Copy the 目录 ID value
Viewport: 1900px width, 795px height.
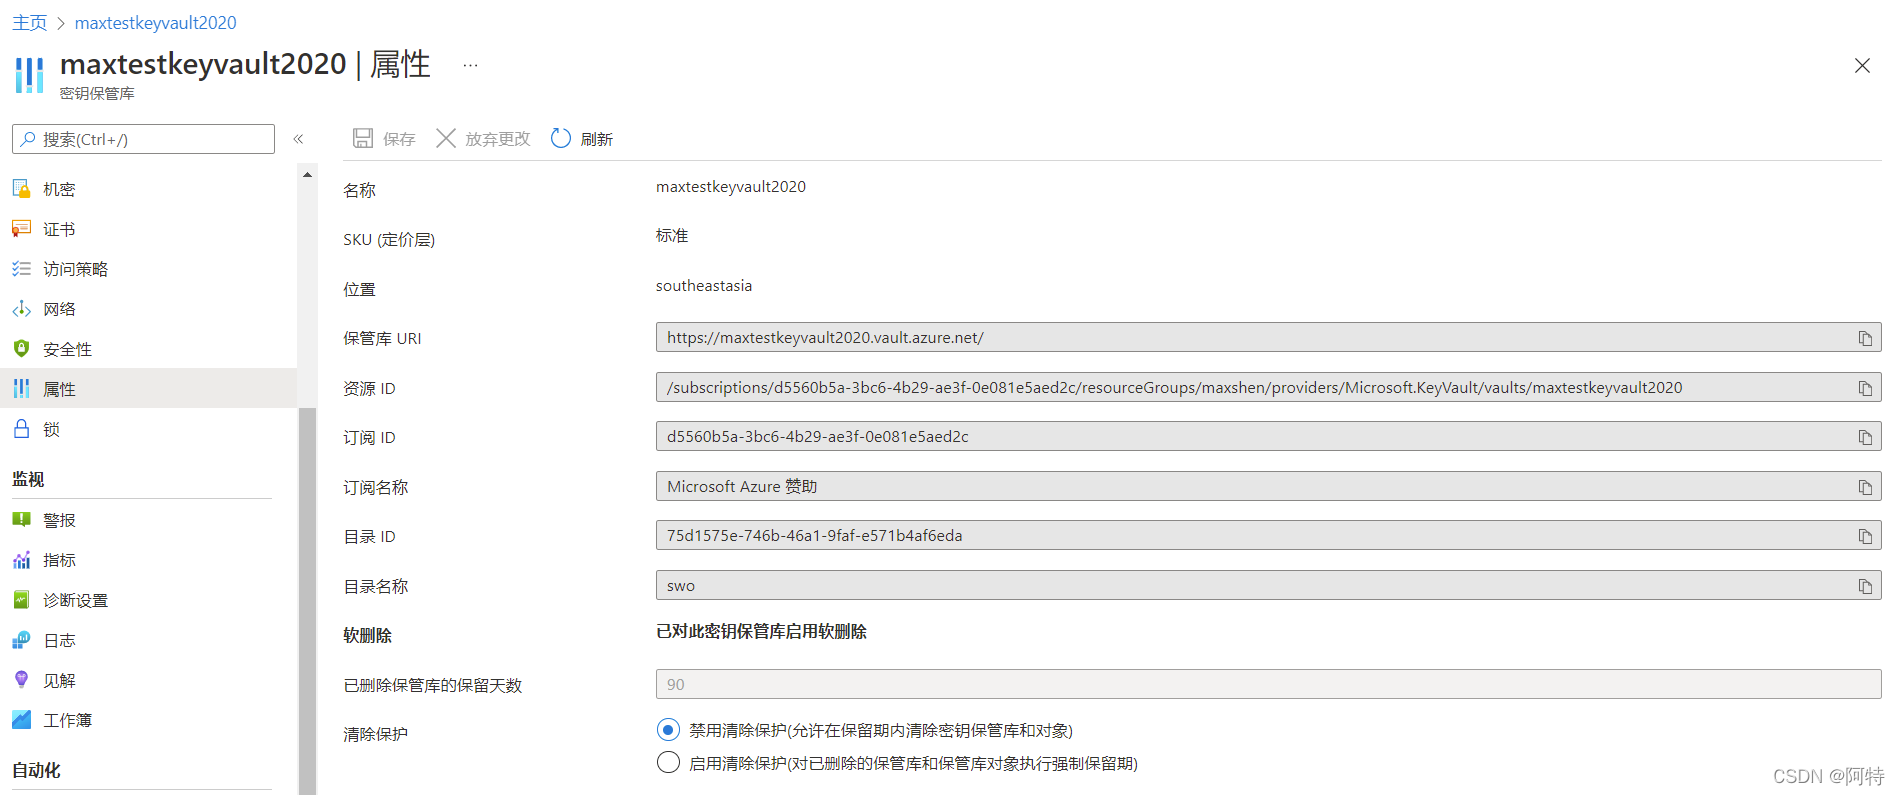[x=1865, y=536]
